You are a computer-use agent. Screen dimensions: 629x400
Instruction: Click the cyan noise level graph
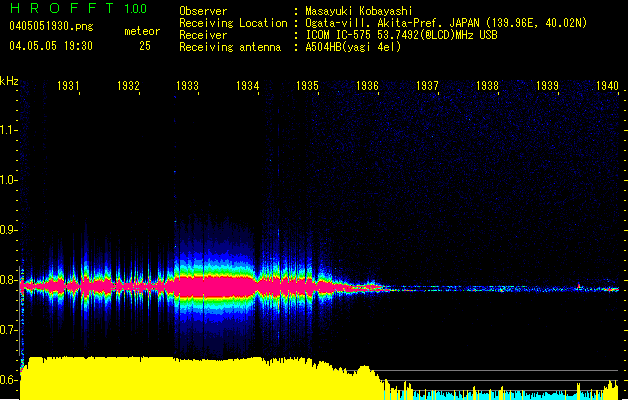pos(501,395)
